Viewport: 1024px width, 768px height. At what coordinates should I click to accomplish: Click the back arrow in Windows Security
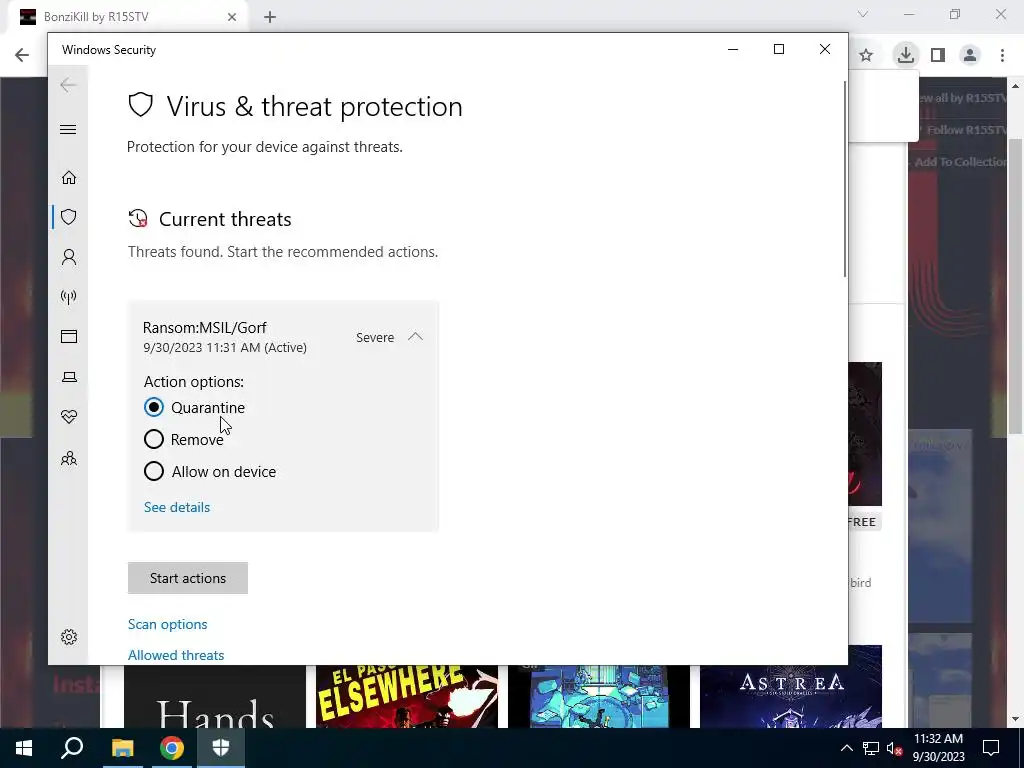coord(68,84)
